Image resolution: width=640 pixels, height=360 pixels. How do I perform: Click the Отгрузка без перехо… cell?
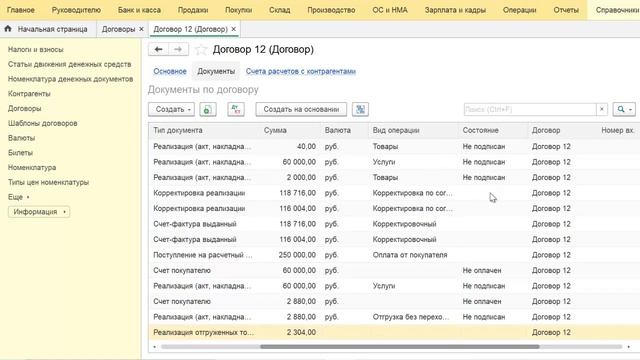click(x=411, y=317)
